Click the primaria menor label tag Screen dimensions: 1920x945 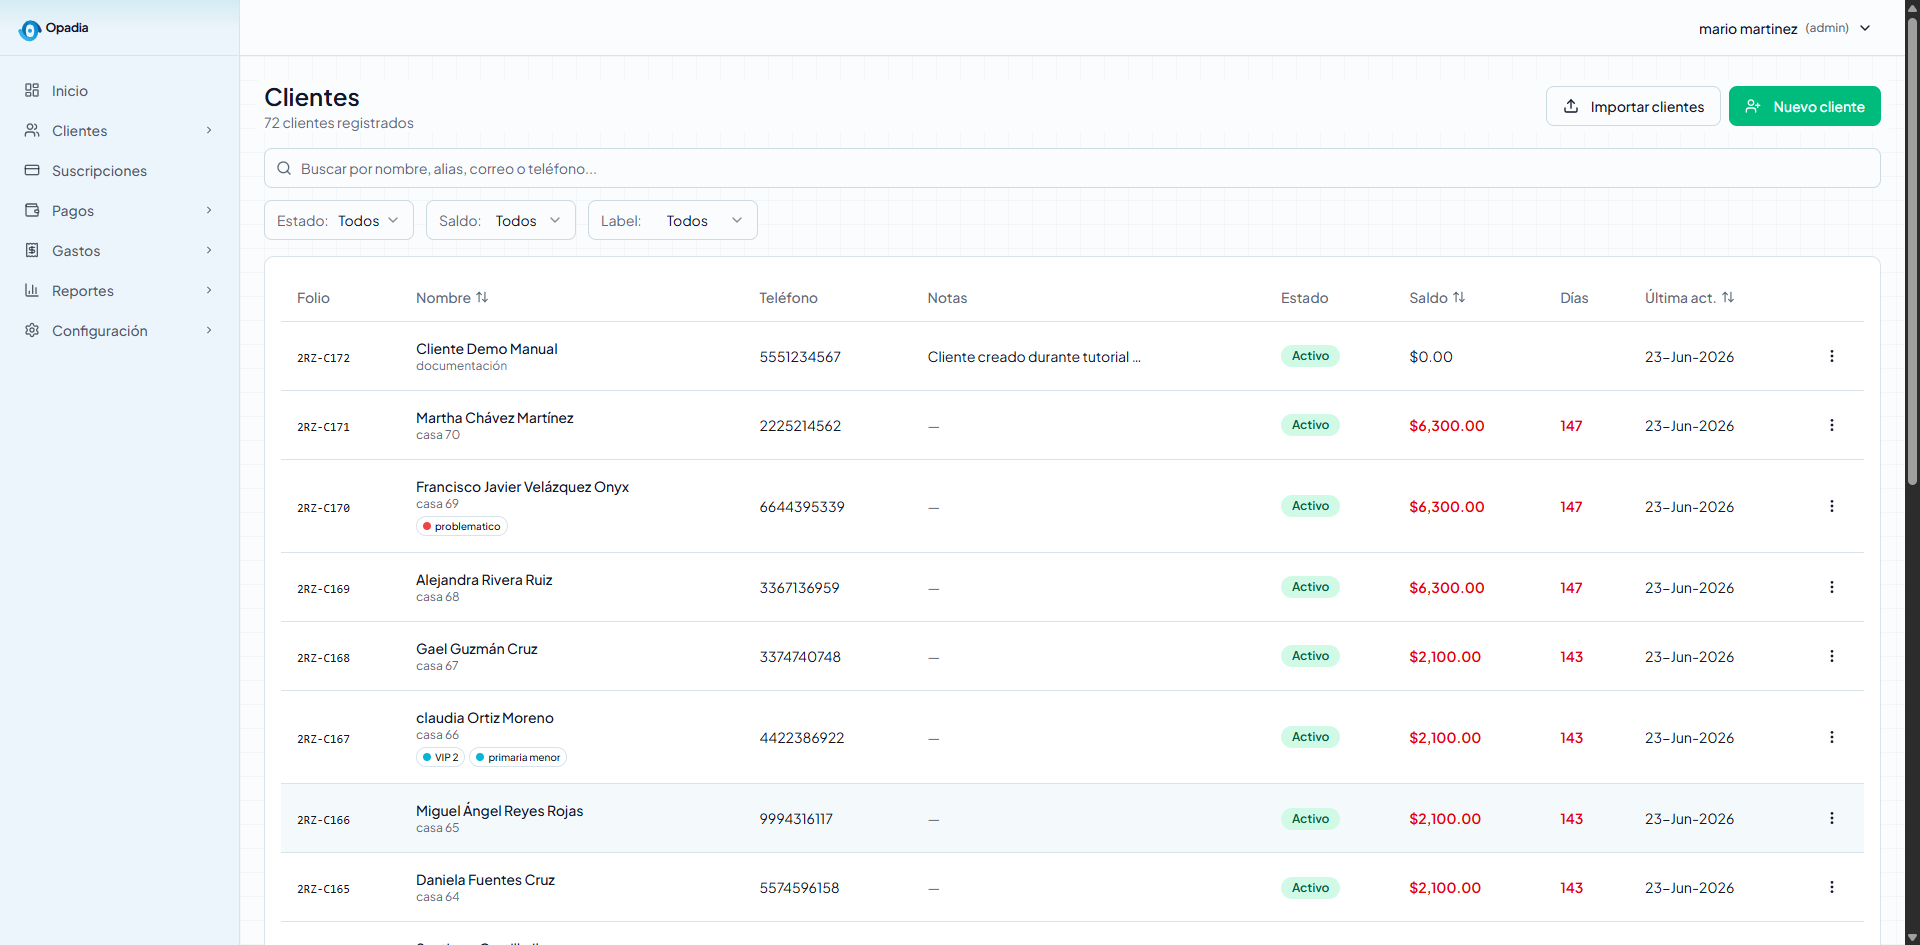coord(518,757)
